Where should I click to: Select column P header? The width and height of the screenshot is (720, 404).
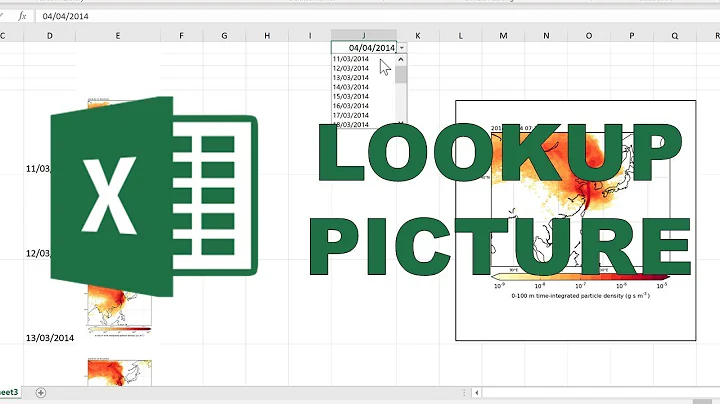pos(631,35)
